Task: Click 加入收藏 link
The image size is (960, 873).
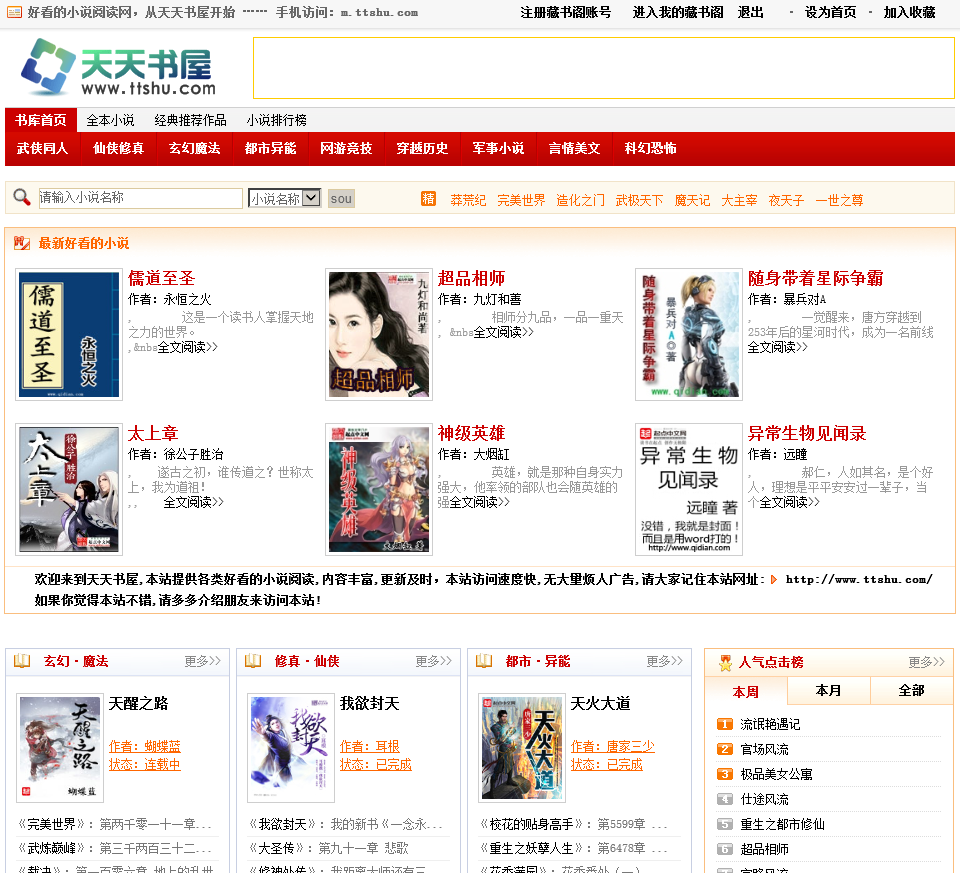Action: 909,12
